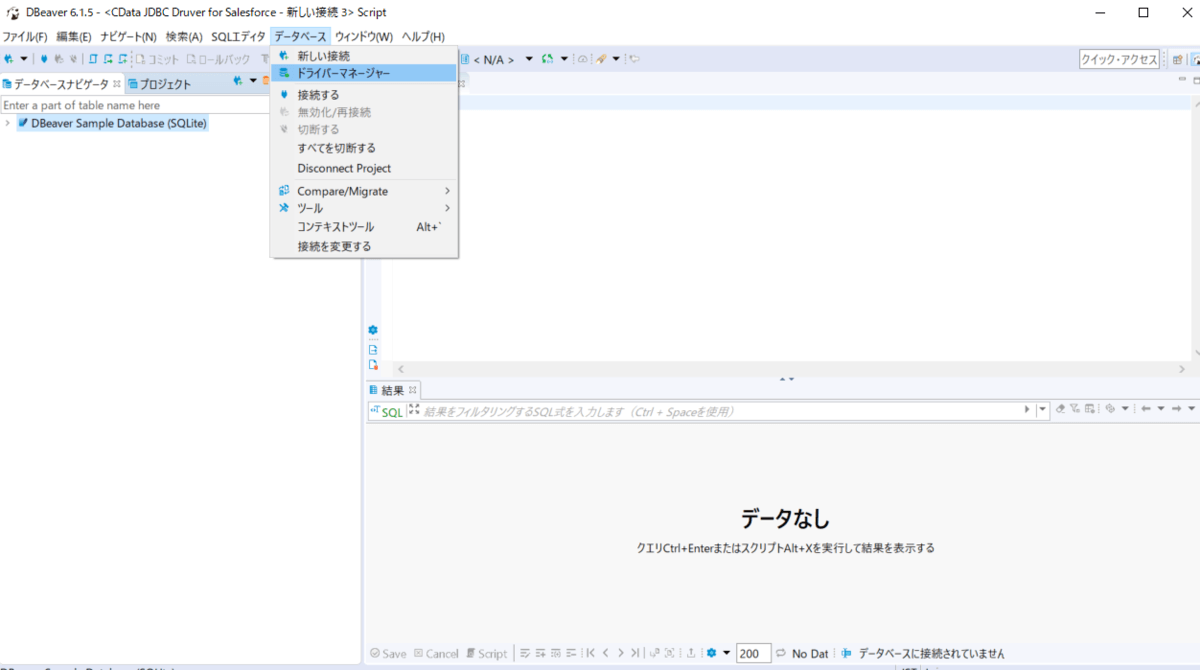This screenshot has width=1200, height=670.
Task: Click the Cancel button in results toolbar
Action: pyautogui.click(x=436, y=653)
